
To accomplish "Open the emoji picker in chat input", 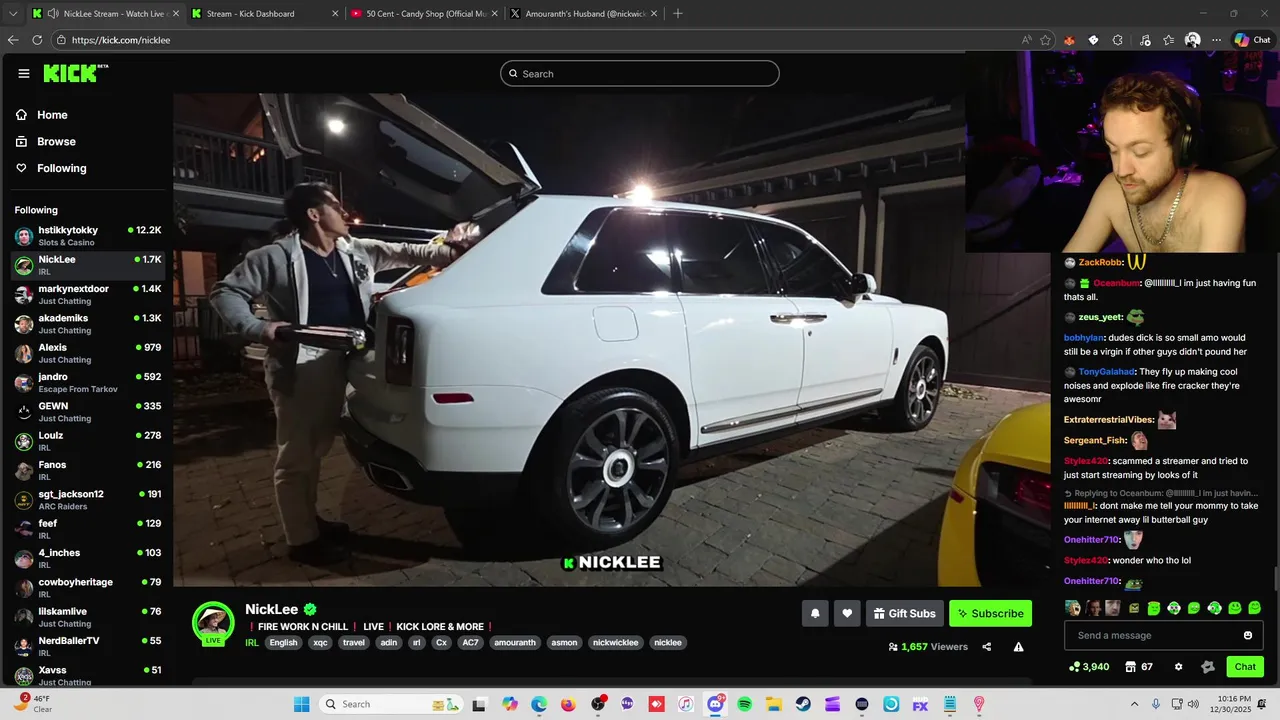I will pos(1247,635).
